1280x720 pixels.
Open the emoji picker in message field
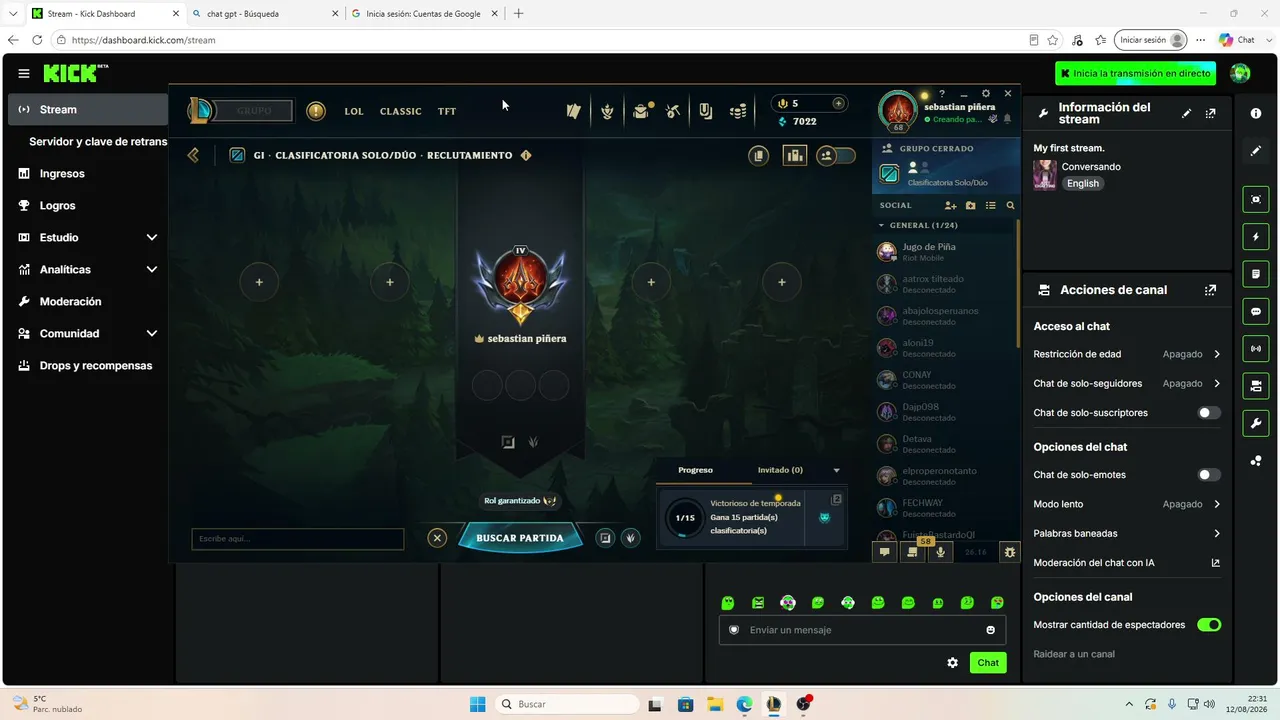pos(991,630)
